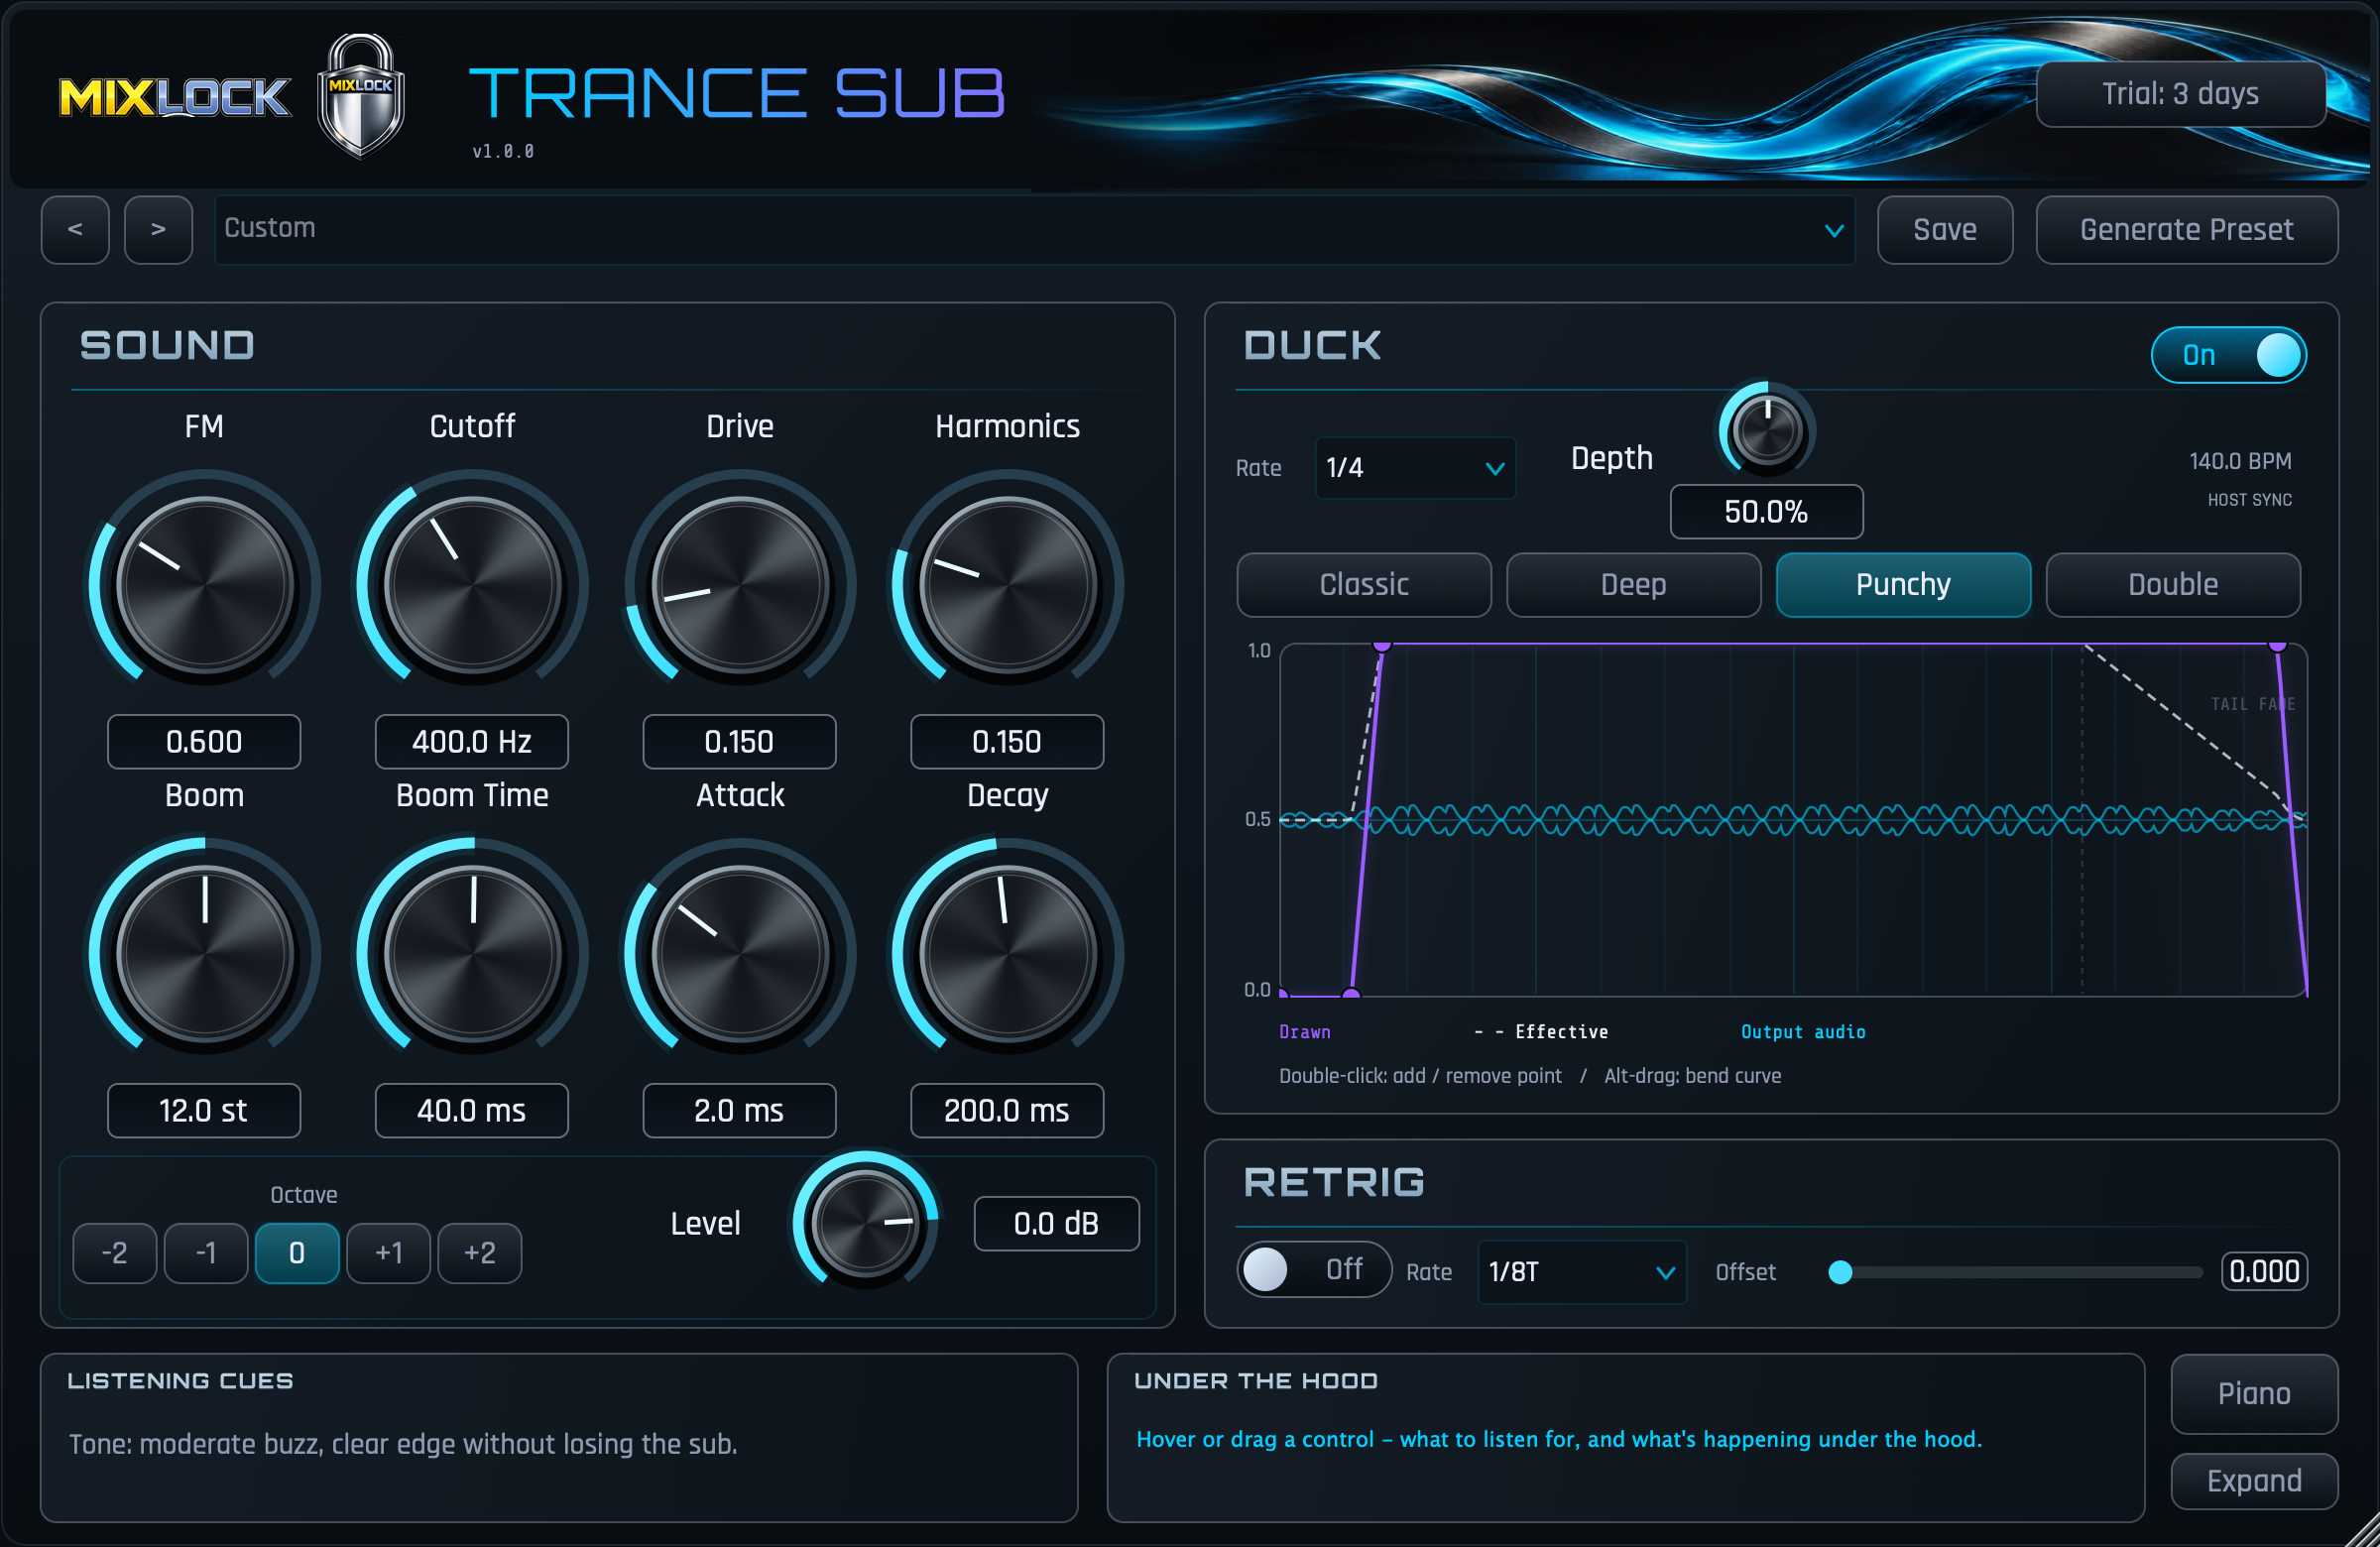Toggle the Duck On switch
The image size is (2380, 1547).
[2229, 355]
